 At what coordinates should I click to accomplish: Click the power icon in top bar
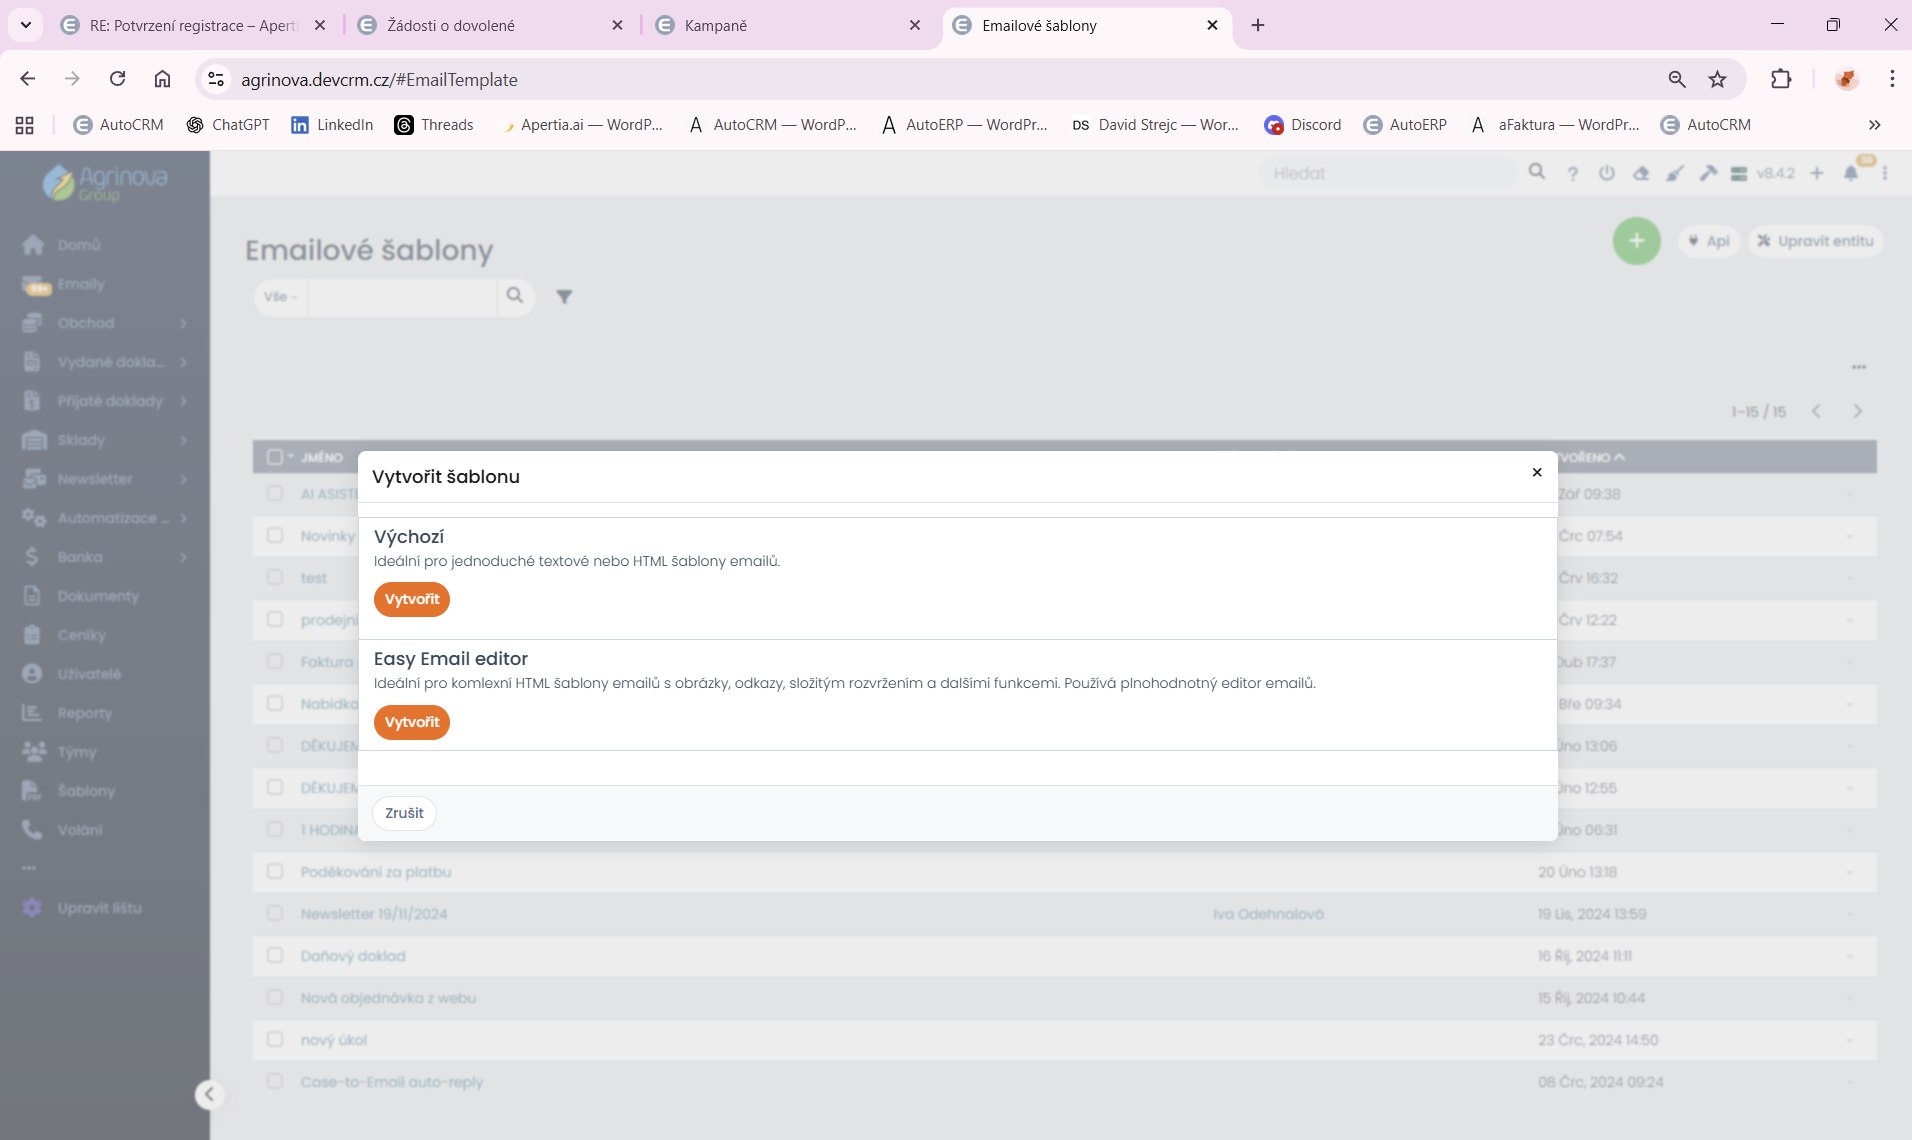[x=1607, y=174]
